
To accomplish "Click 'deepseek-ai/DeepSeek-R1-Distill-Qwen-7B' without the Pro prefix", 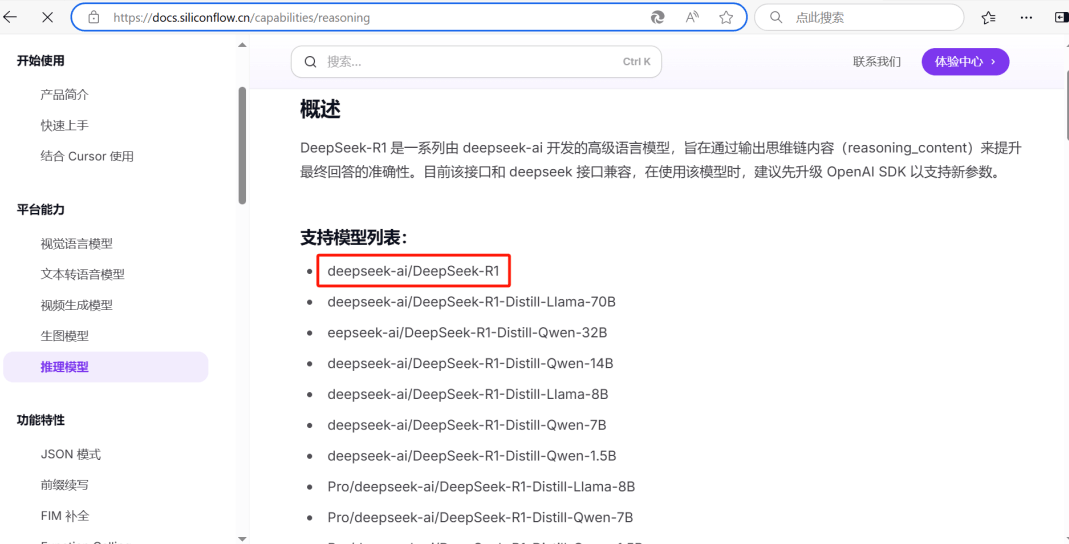I will point(466,425).
